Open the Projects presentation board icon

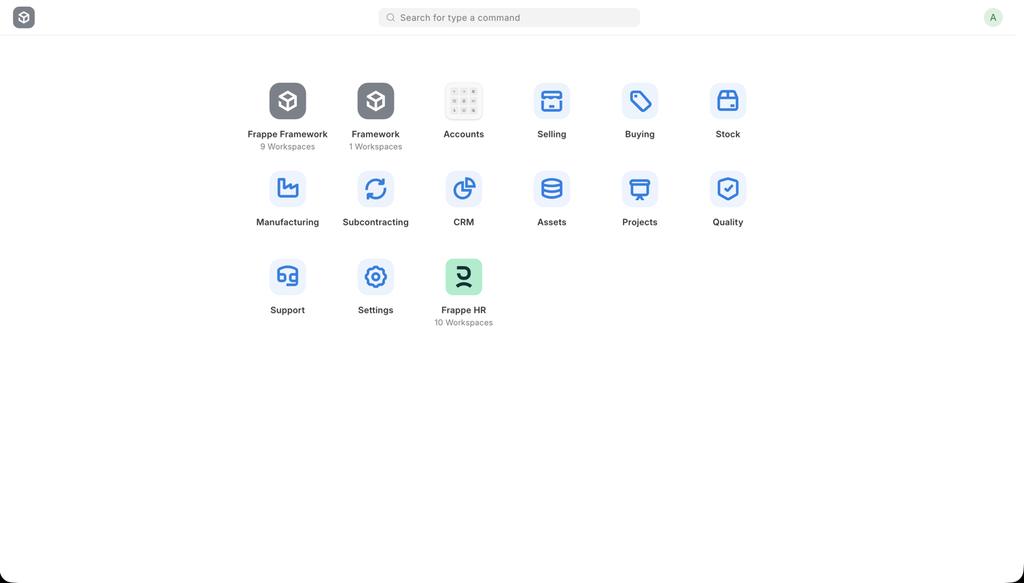pyautogui.click(x=640, y=189)
